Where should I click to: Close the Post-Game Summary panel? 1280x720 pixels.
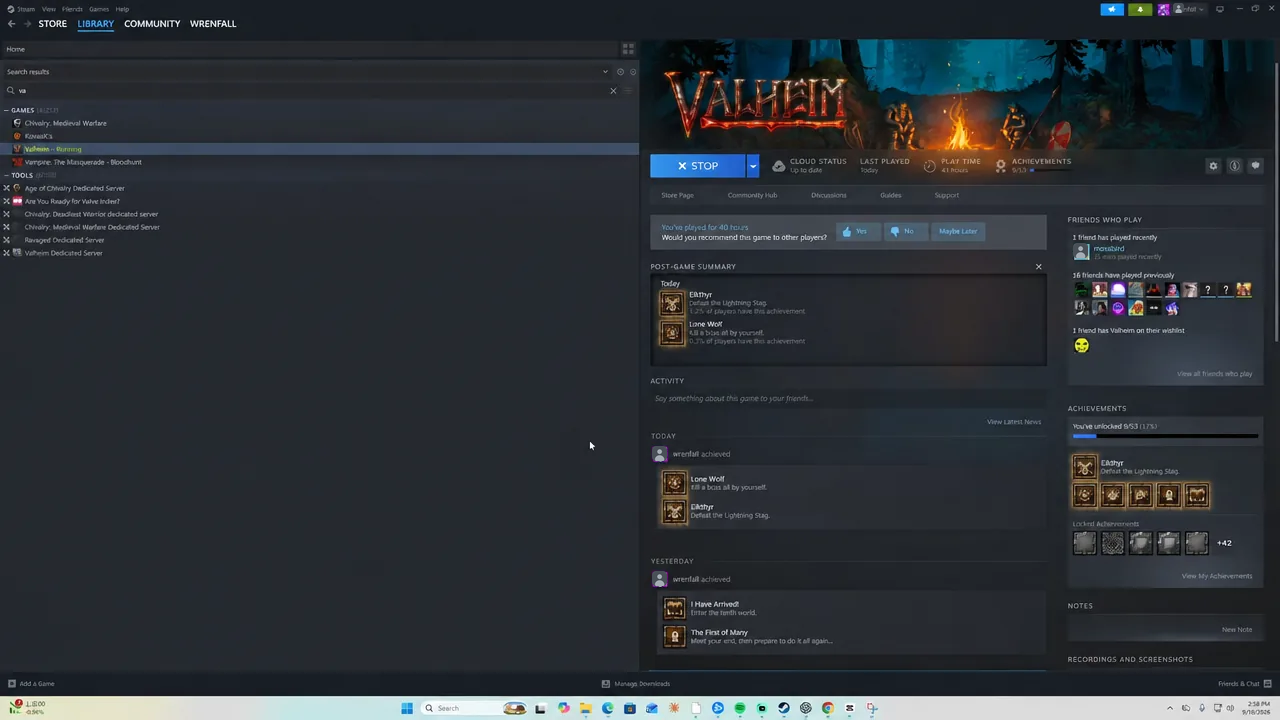[x=1038, y=267]
